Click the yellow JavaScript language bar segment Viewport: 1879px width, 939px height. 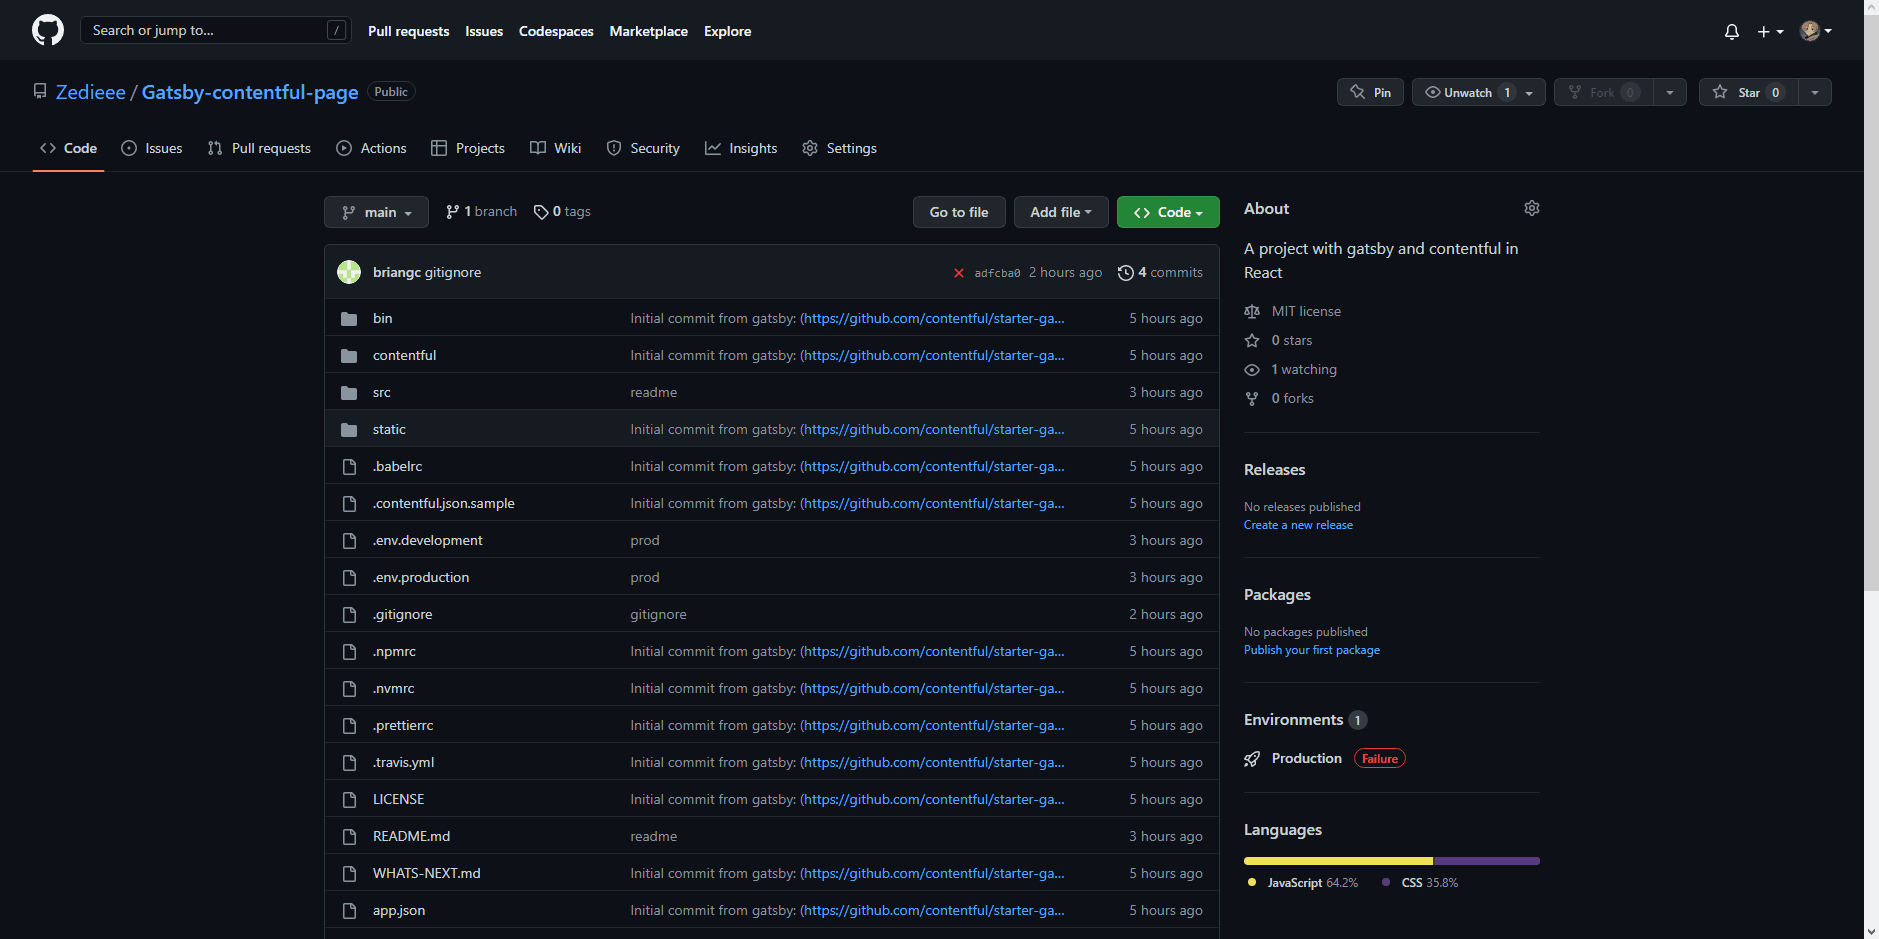point(1338,861)
